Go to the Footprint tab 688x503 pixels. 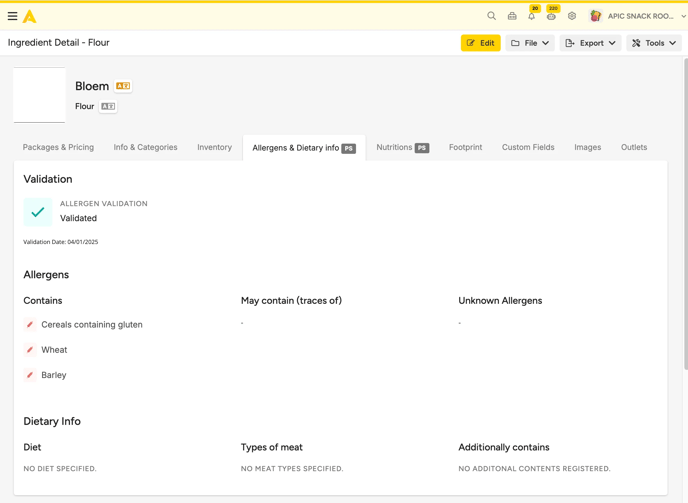[x=465, y=147]
